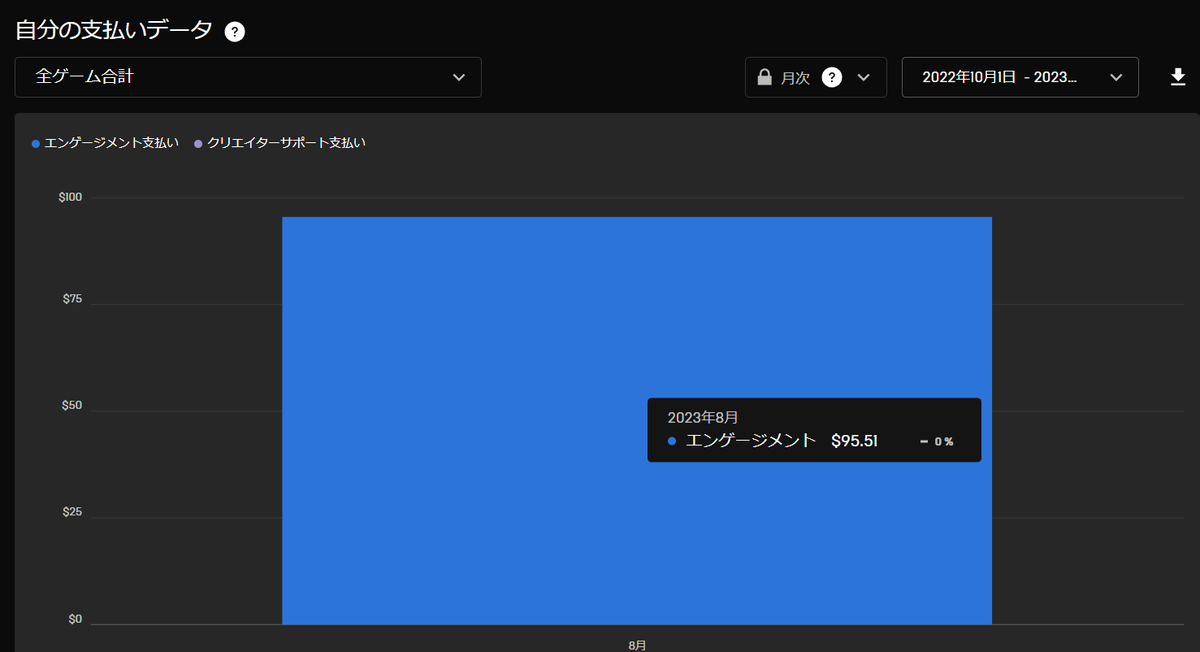This screenshot has width=1200, height=652.
Task: Click the blue dot inside the tooltip
Action: 670,440
